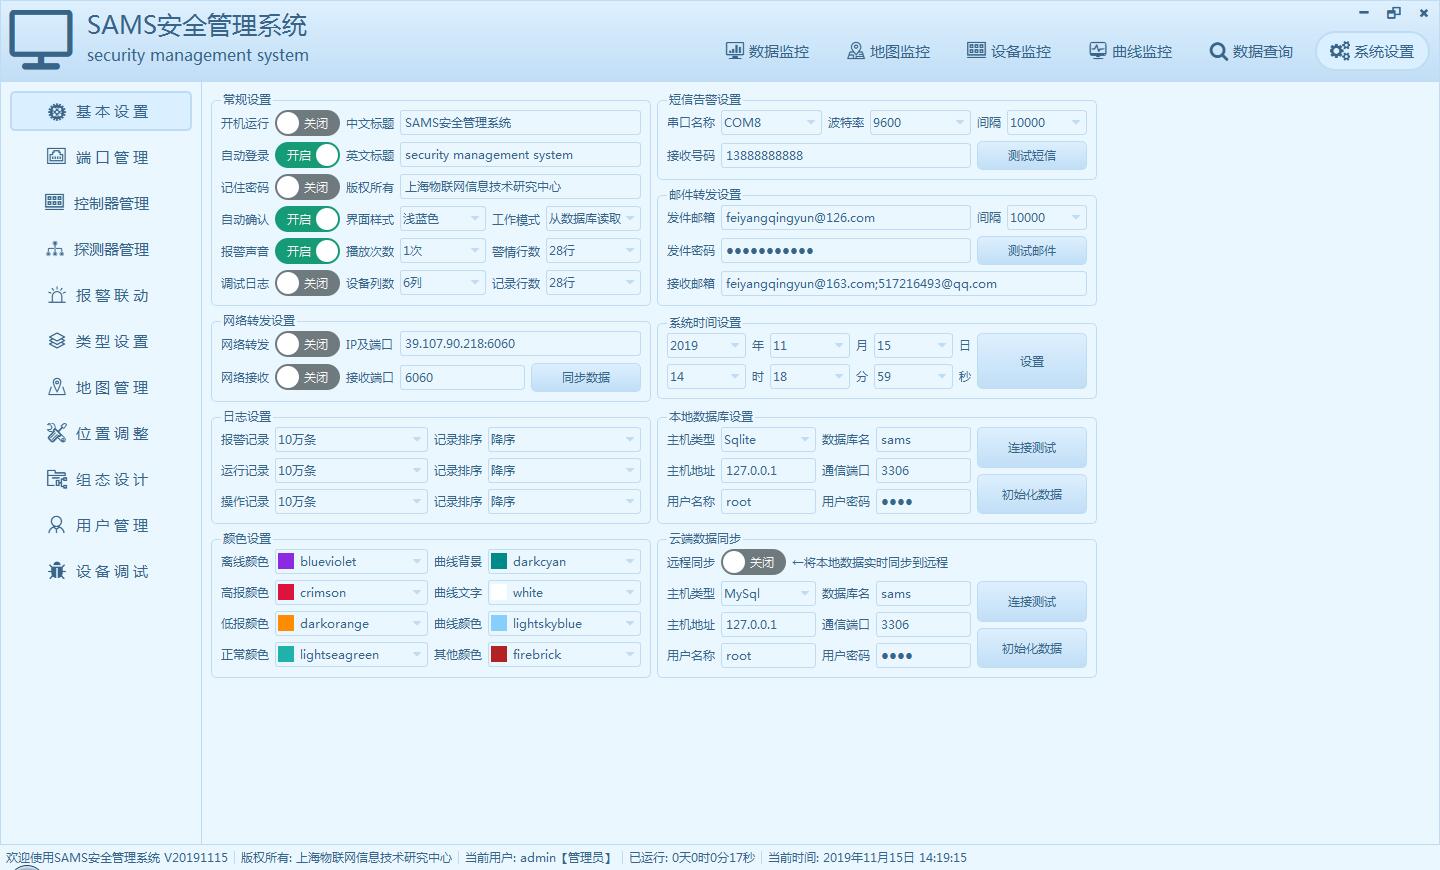Click the 用户管理 person icon
The image size is (1440, 870).
coord(57,525)
